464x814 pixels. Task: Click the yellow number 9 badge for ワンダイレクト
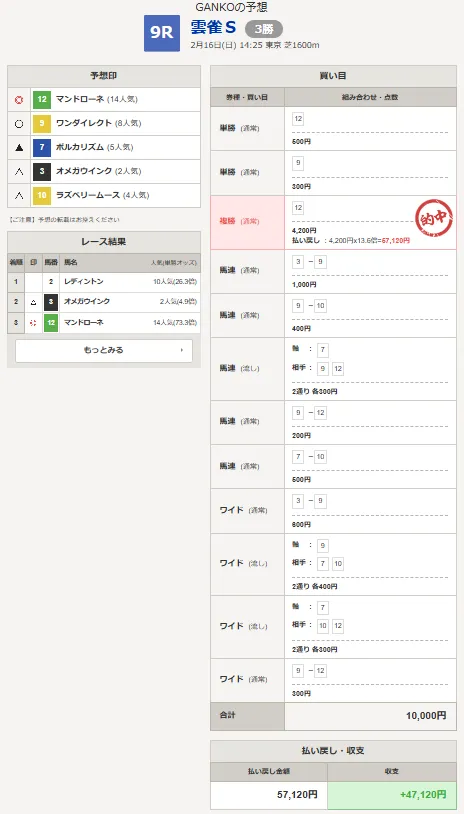tap(42, 124)
